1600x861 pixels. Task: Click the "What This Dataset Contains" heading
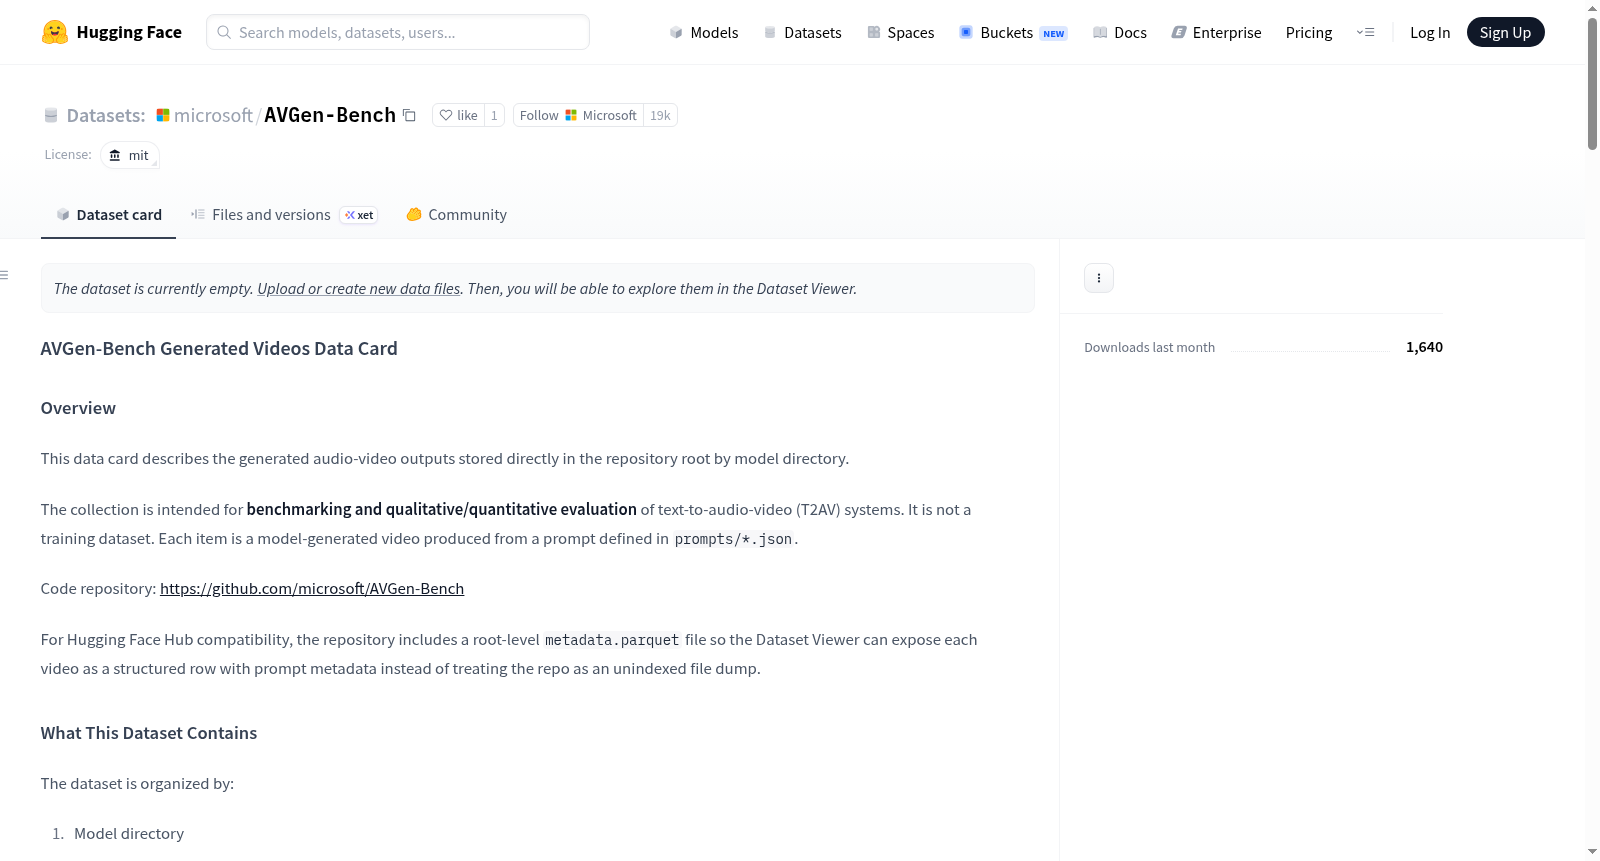(149, 733)
